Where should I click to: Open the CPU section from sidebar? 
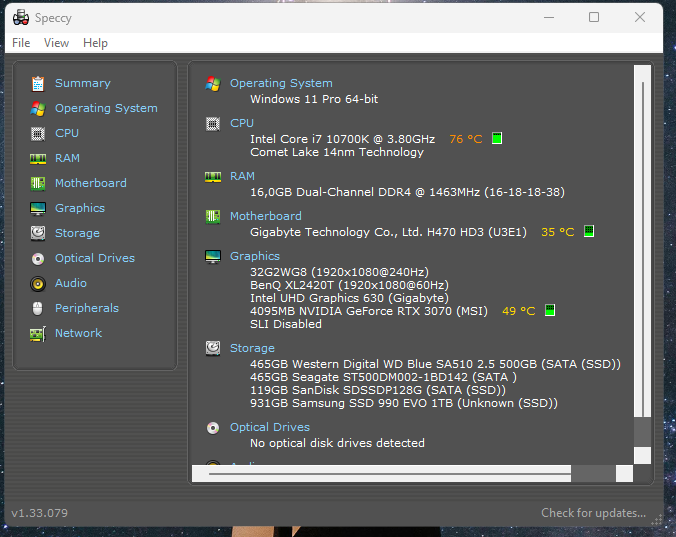(67, 133)
